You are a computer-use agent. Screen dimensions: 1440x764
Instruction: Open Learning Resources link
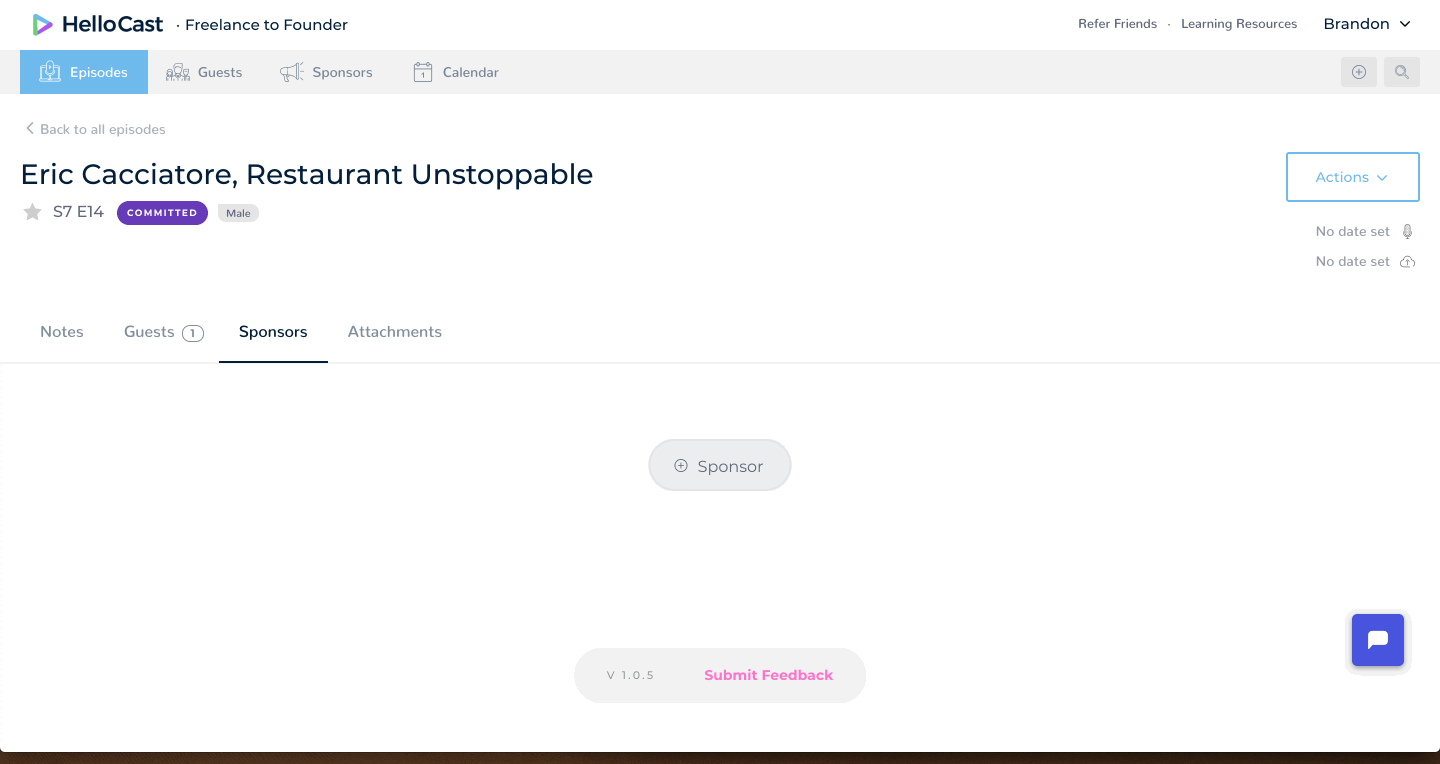coord(1239,24)
